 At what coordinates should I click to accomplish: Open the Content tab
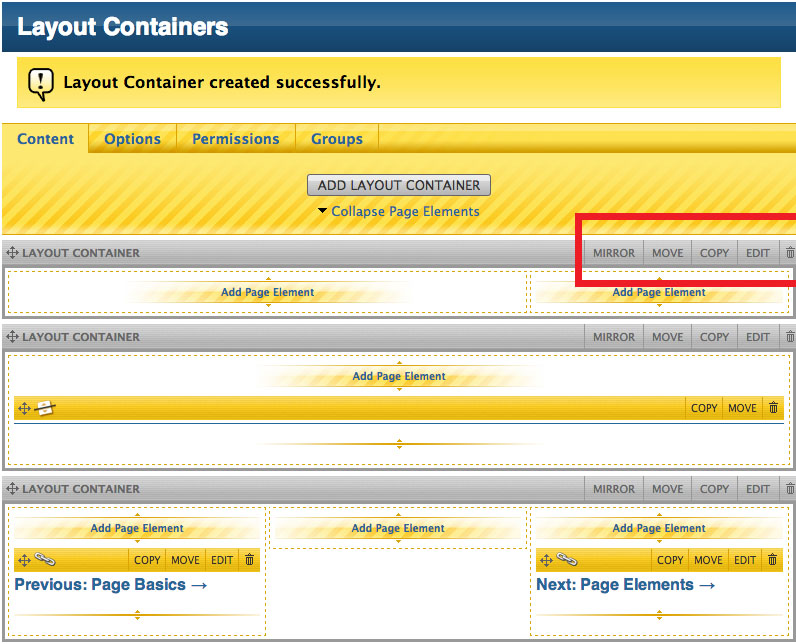(46, 139)
